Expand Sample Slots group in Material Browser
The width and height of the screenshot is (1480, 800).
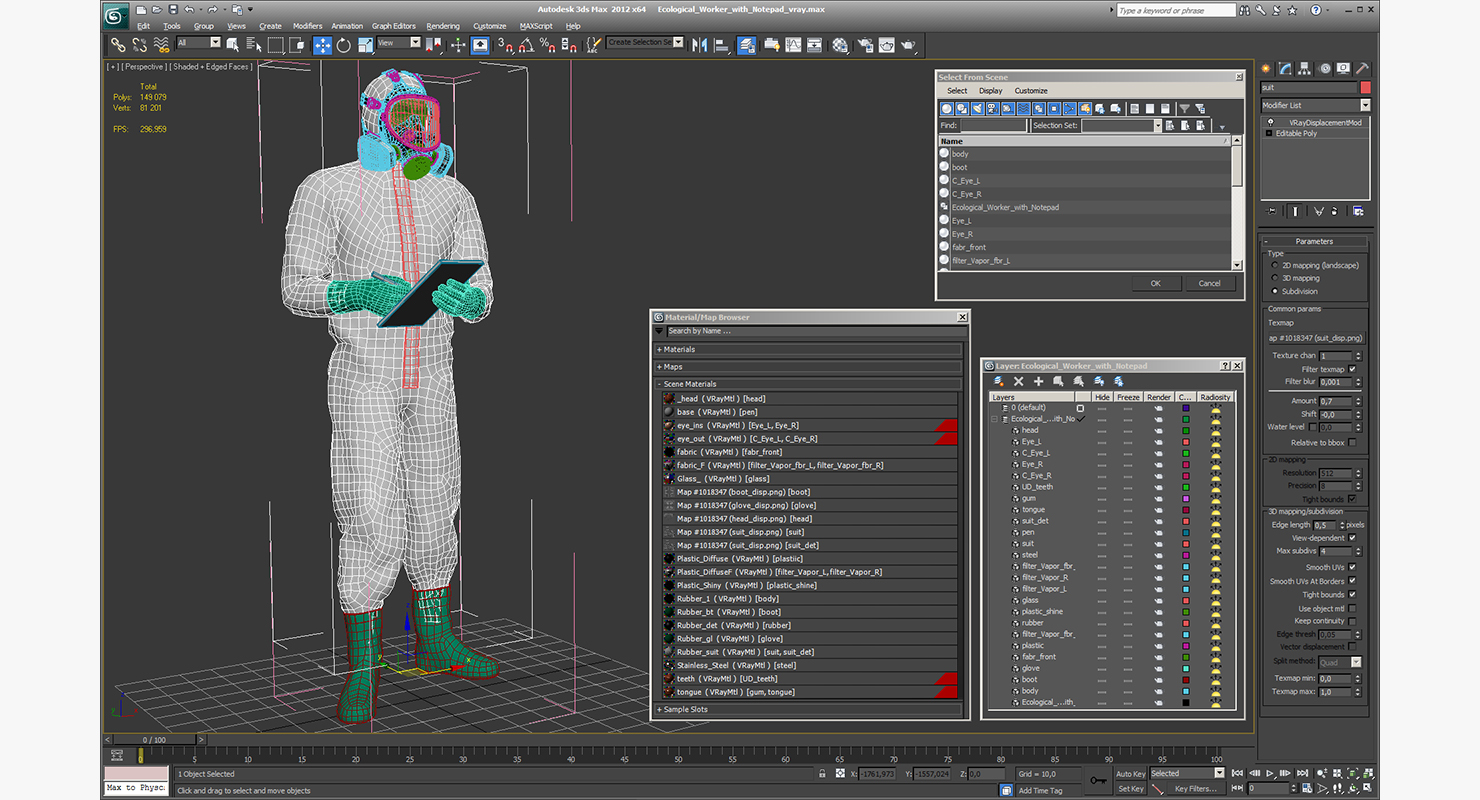809,709
